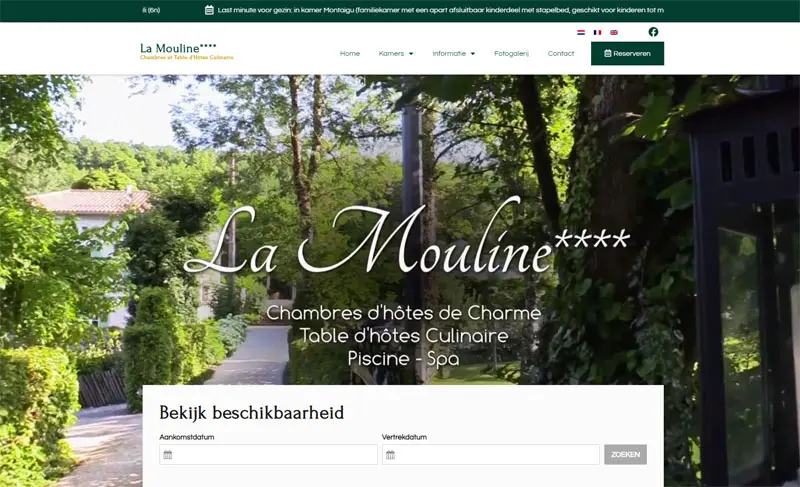The image size is (800, 487).
Task: Go to the Contact page
Action: (x=561, y=54)
